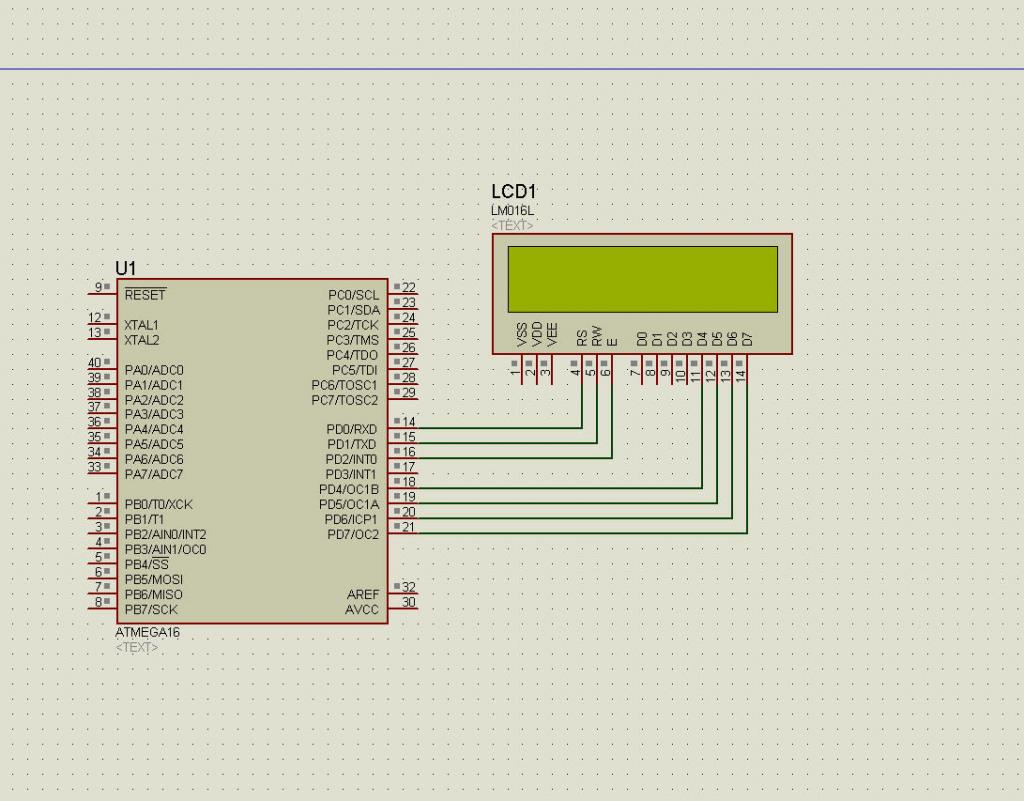This screenshot has width=1024, height=801.
Task: Select the VSS pin label on LCD1
Action: [522, 335]
